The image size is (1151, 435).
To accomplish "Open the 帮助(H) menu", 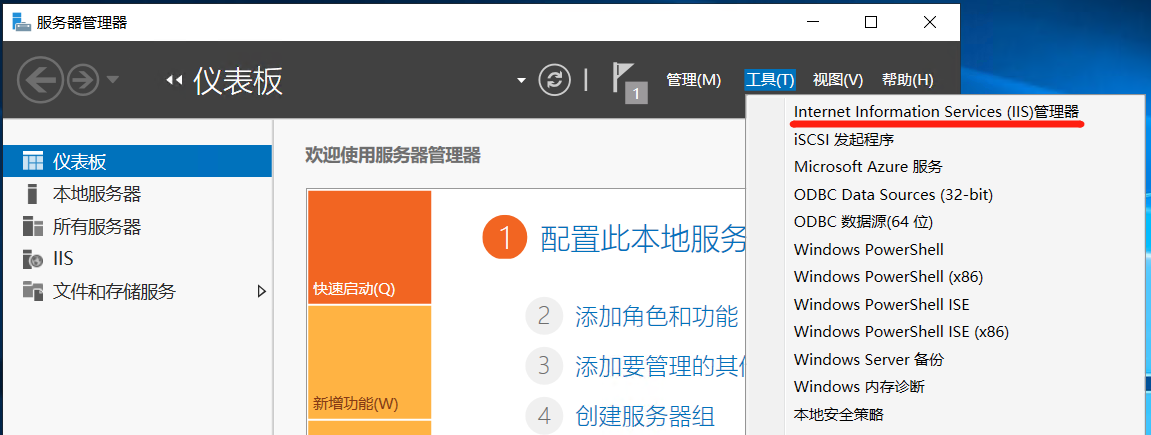I will 907,80.
